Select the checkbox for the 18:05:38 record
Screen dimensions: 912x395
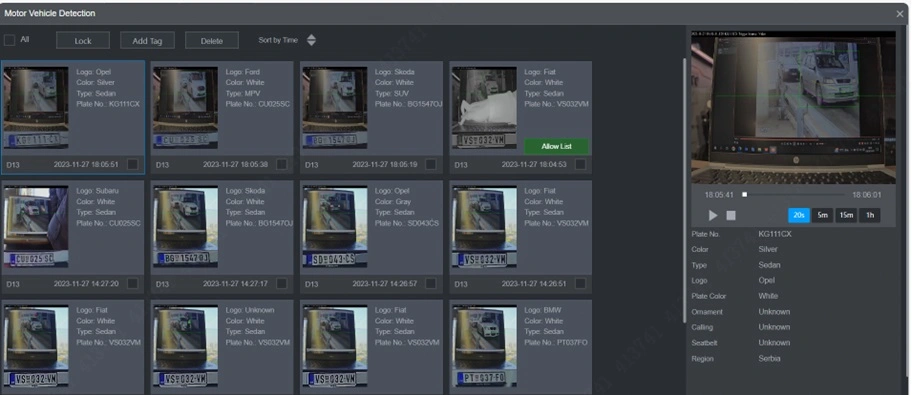click(282, 165)
